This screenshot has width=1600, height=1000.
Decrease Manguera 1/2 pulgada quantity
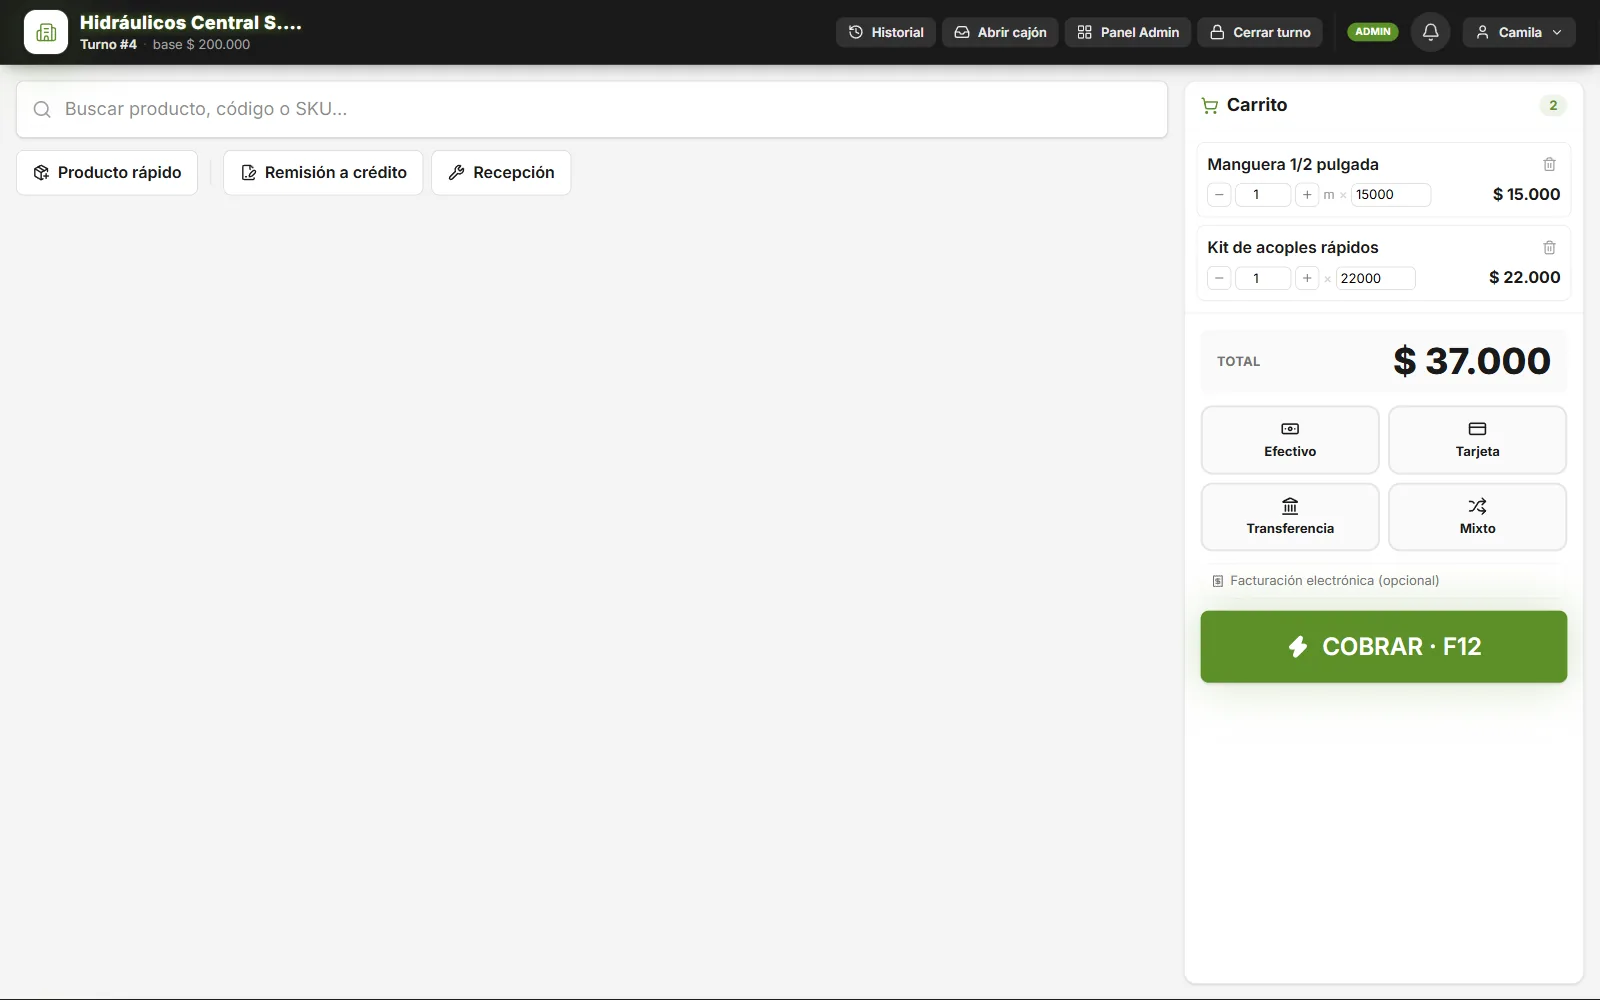[1219, 195]
